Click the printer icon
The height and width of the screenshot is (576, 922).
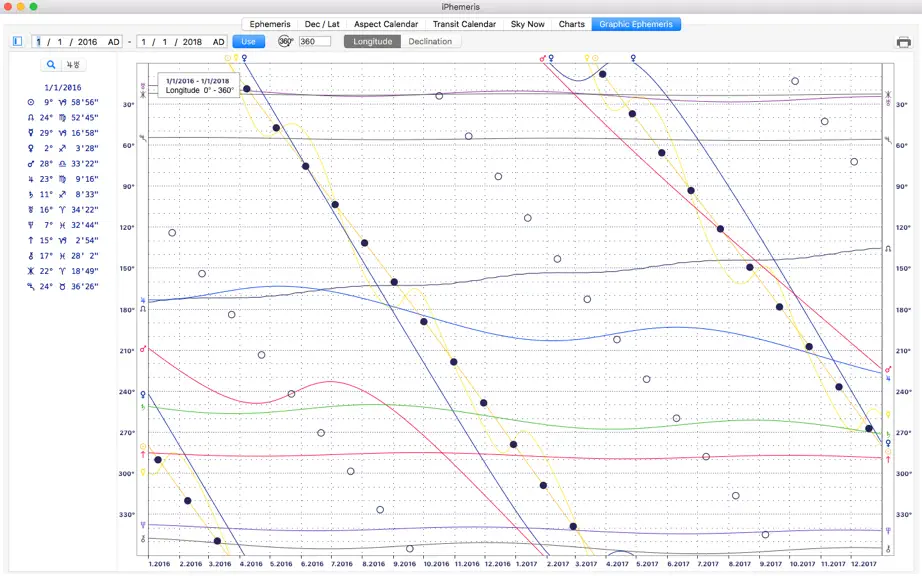coord(903,42)
